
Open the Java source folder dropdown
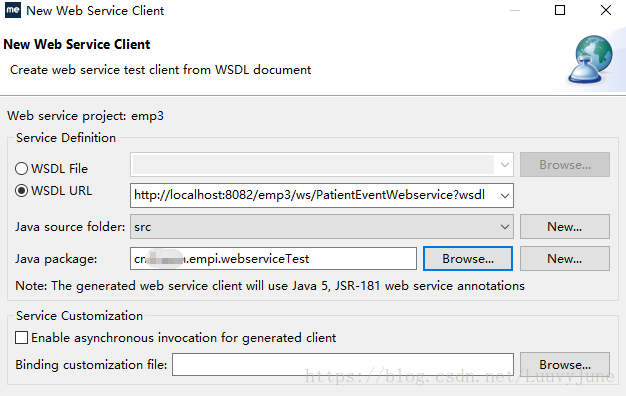(505, 227)
